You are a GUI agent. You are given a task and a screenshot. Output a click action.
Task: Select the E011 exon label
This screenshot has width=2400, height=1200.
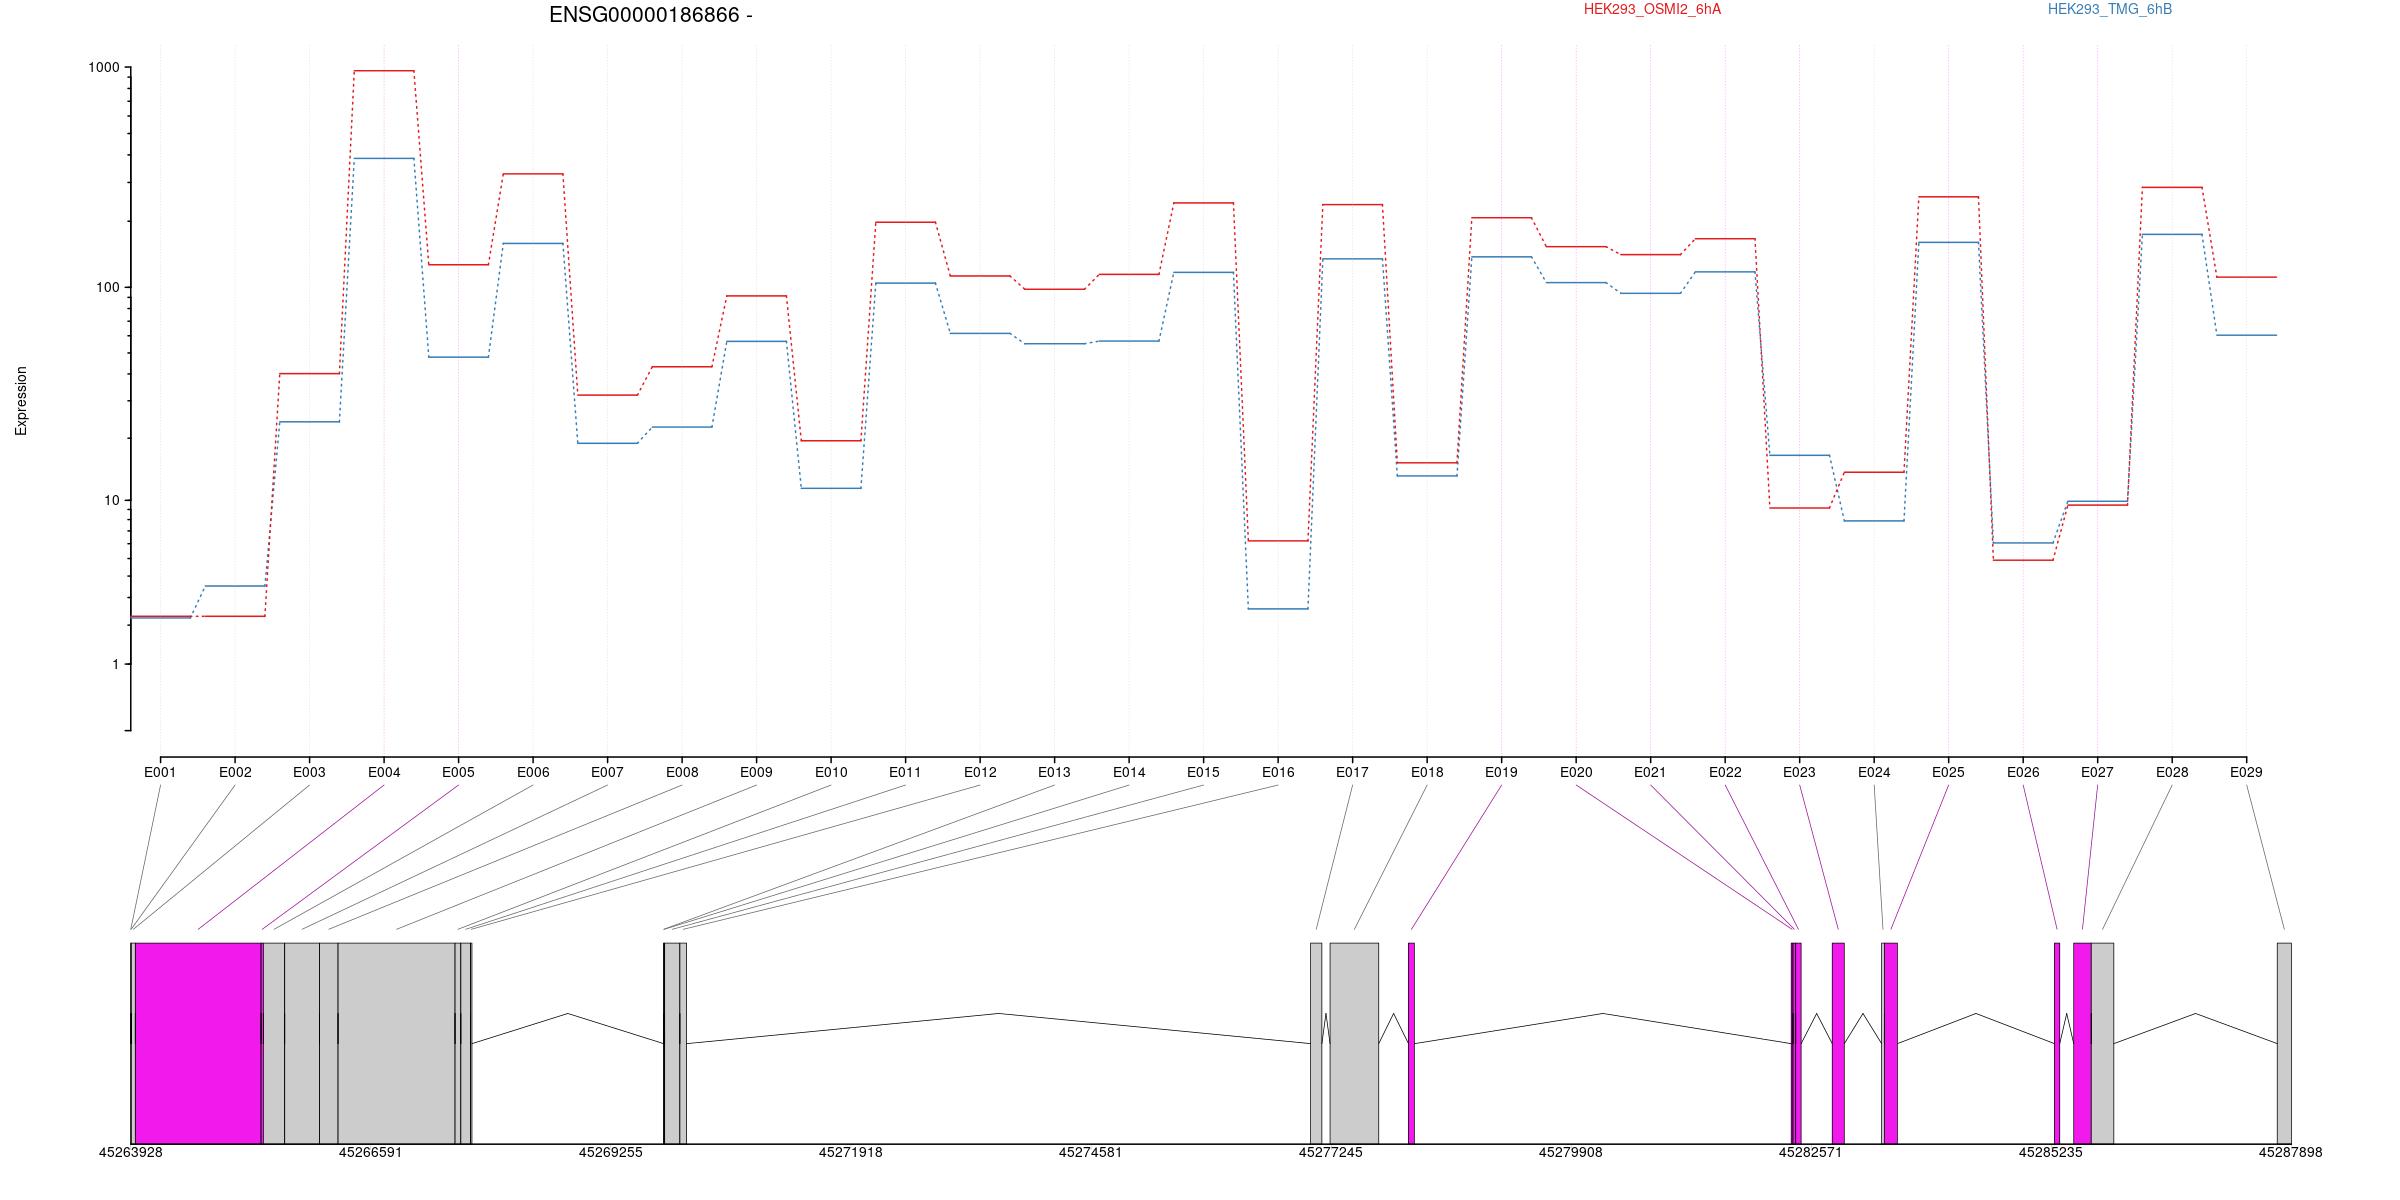point(905,772)
